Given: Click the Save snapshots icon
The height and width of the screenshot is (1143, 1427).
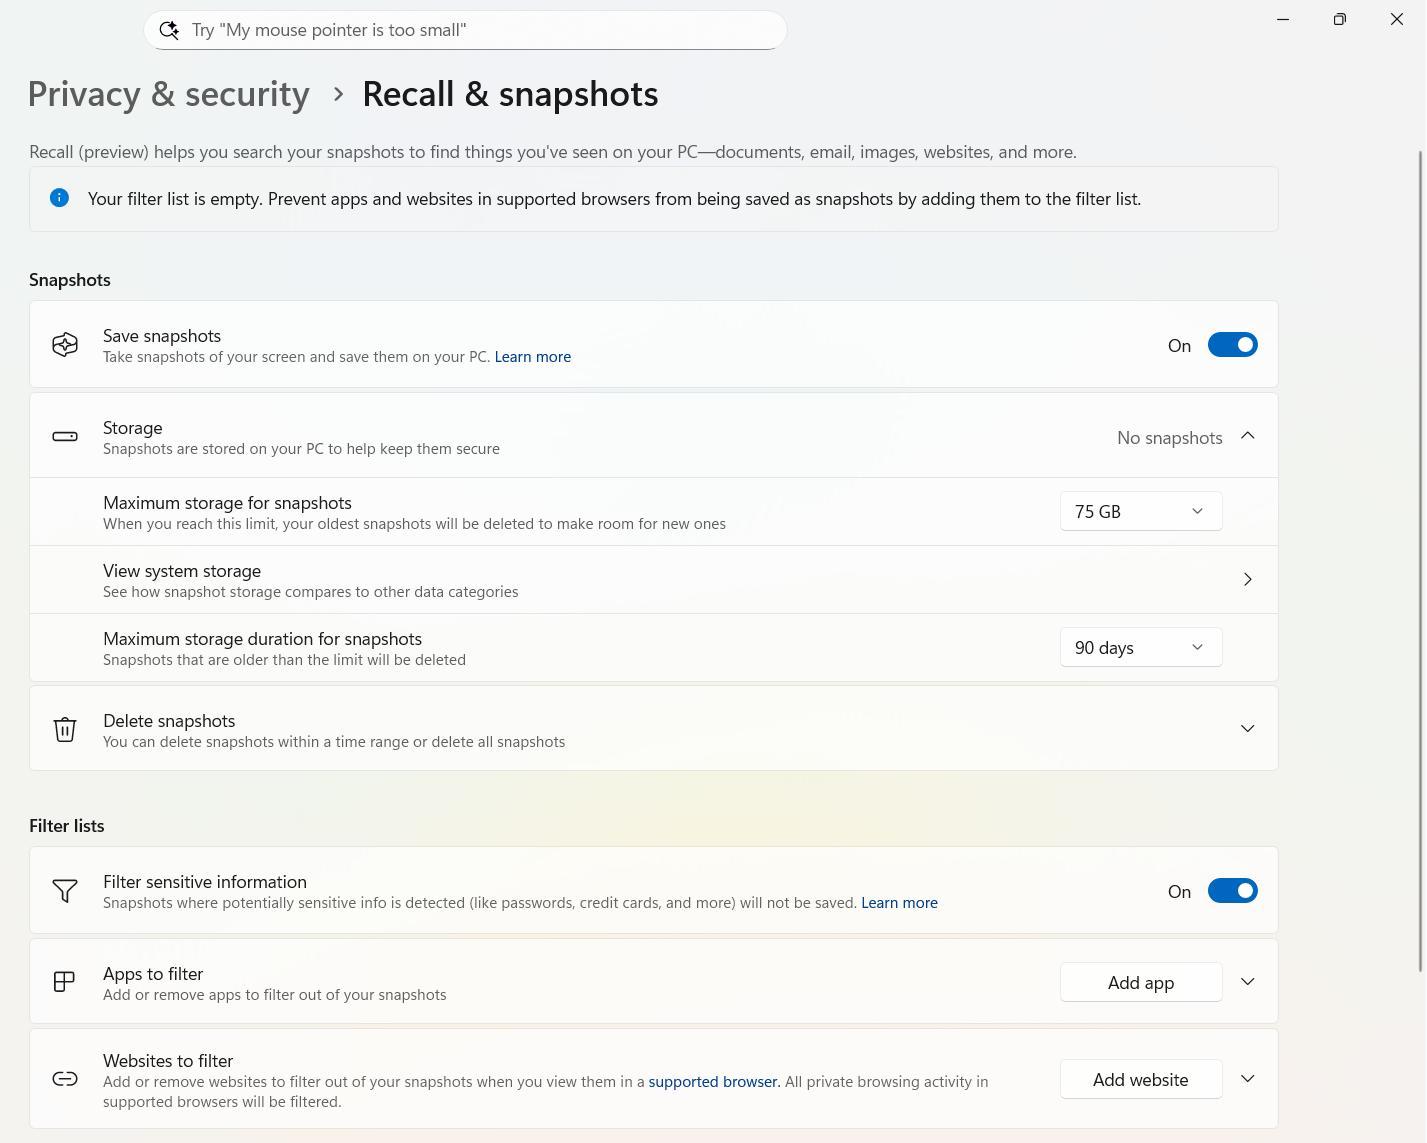Looking at the screenshot, I should (65, 345).
